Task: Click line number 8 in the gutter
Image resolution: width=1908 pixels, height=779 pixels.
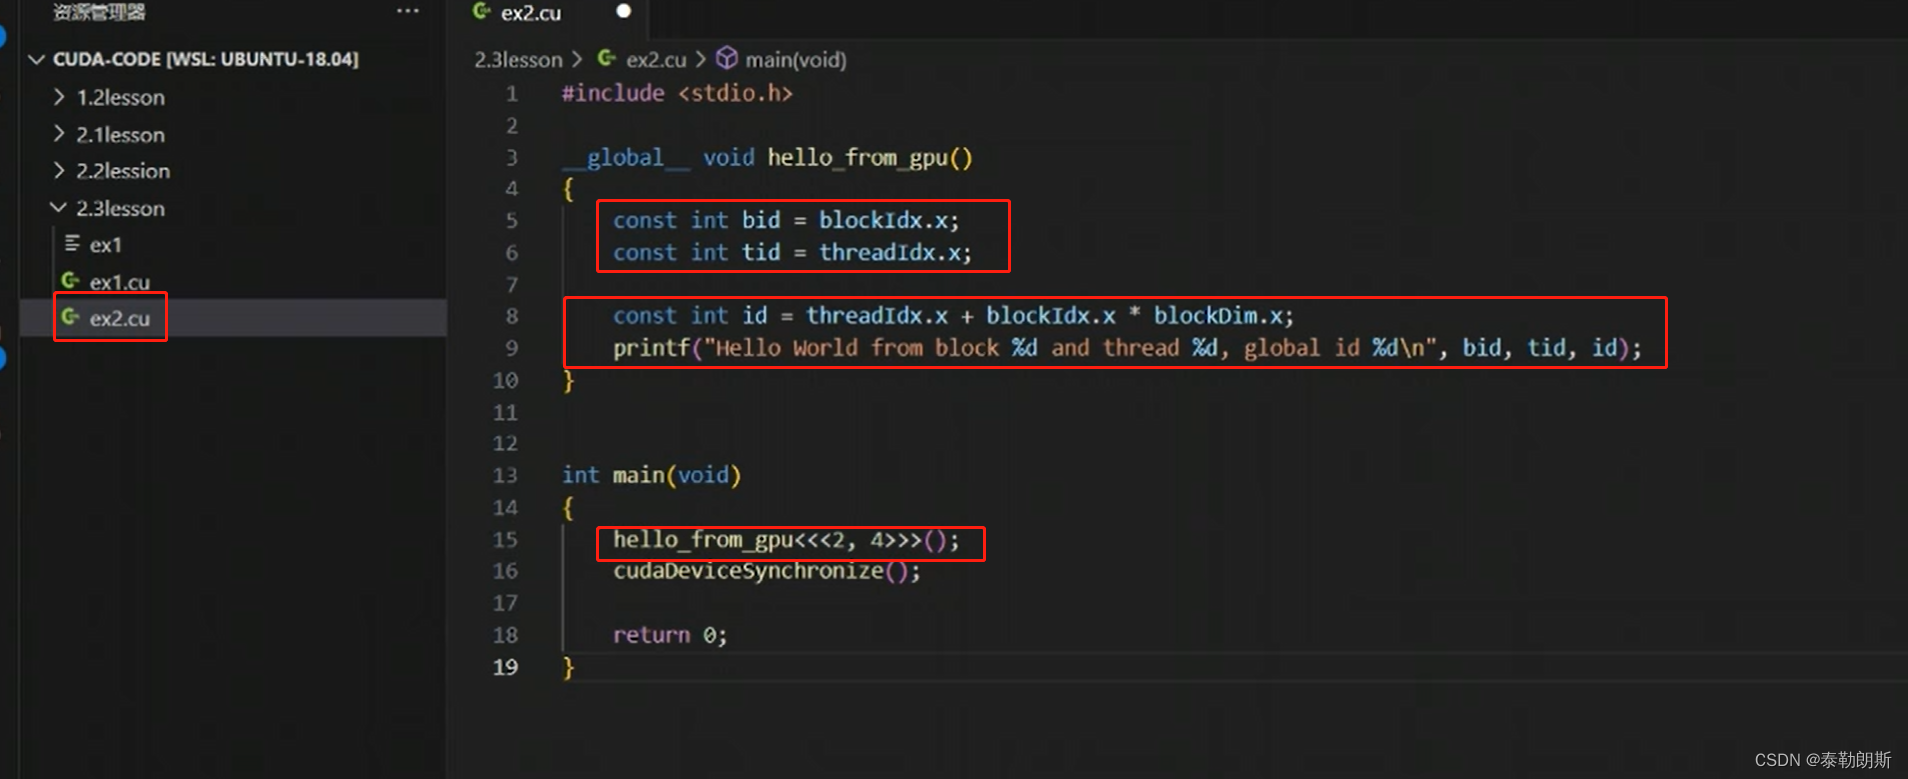Action: 512,316
